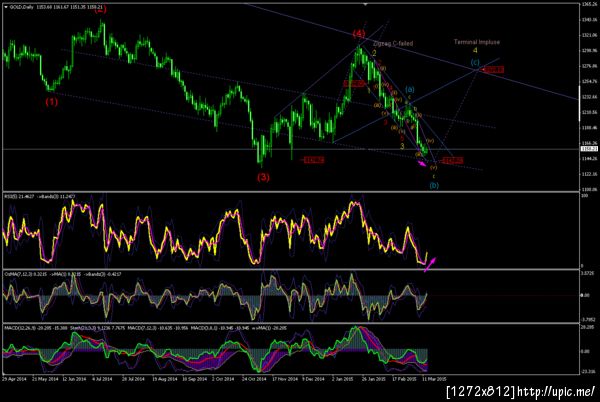Click the 1158.21 current price label on axis
This screenshot has height=402, width=600.
point(589,148)
